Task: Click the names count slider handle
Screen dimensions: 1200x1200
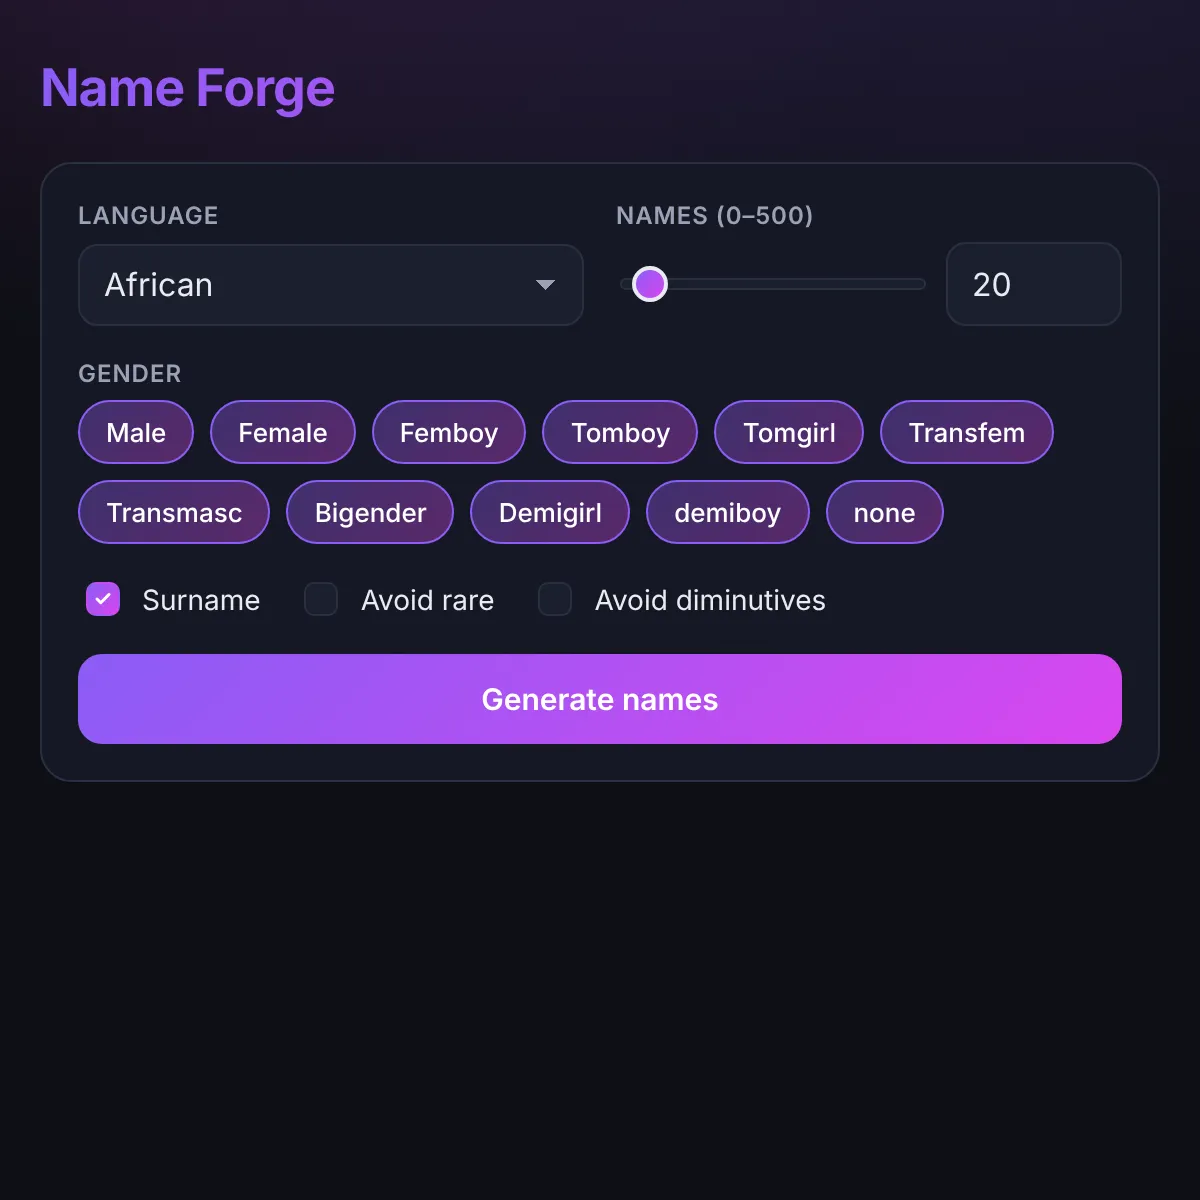Action: pos(650,284)
